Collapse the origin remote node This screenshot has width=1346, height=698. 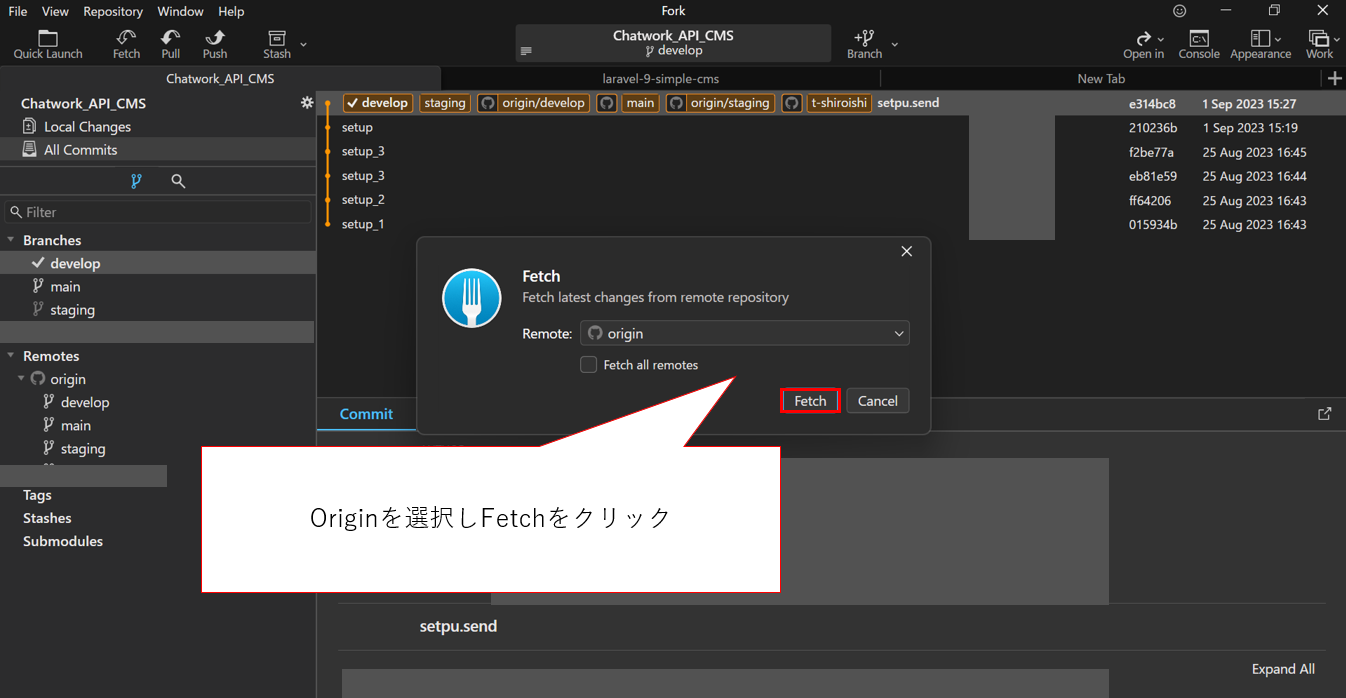22,379
